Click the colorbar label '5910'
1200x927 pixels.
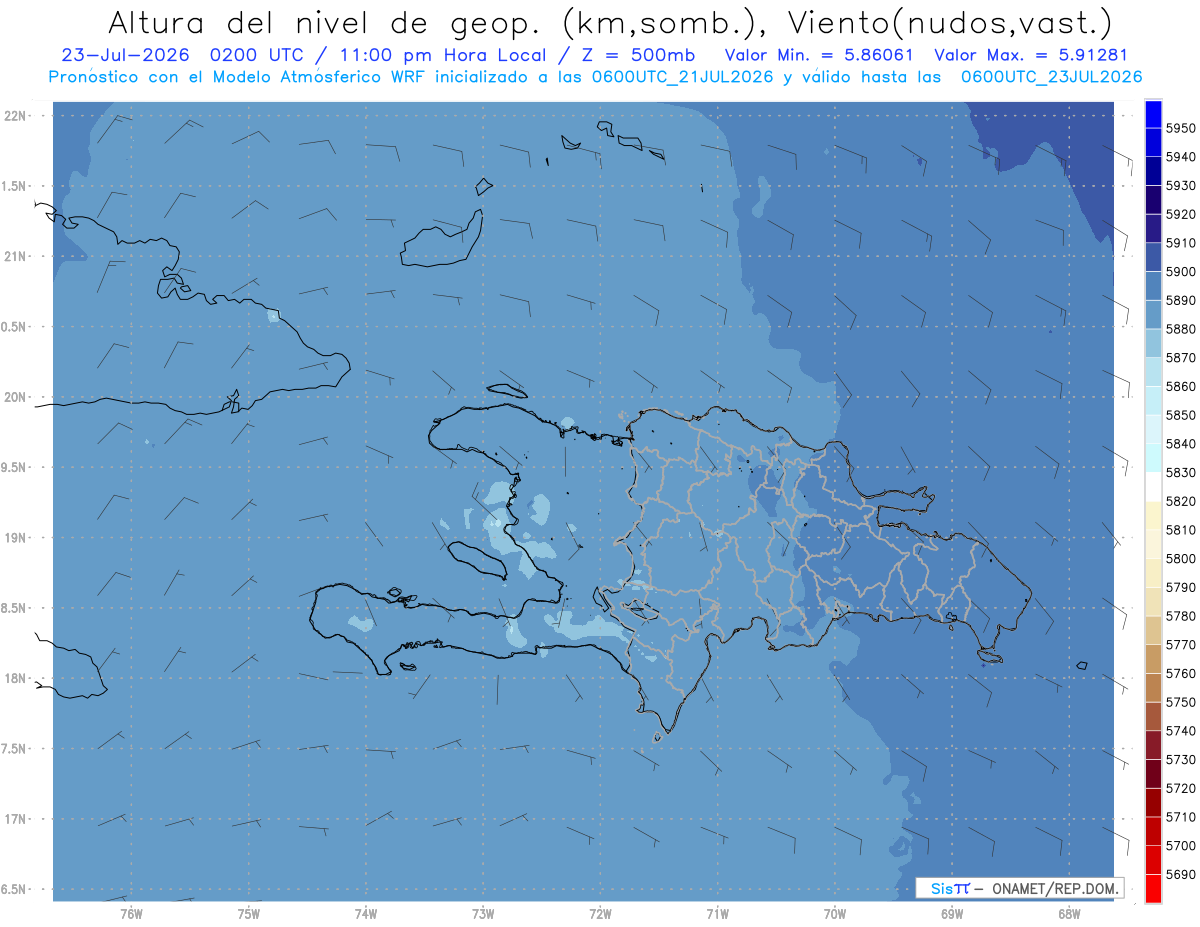pos(1180,242)
